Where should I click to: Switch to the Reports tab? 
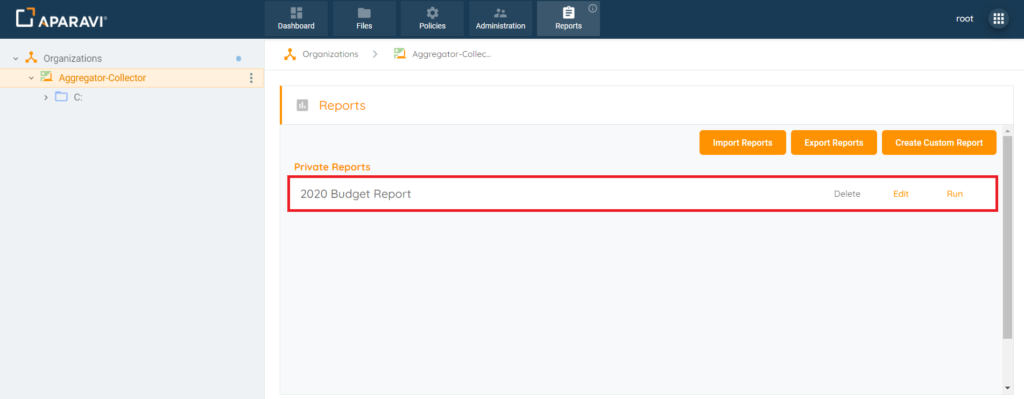click(x=568, y=18)
